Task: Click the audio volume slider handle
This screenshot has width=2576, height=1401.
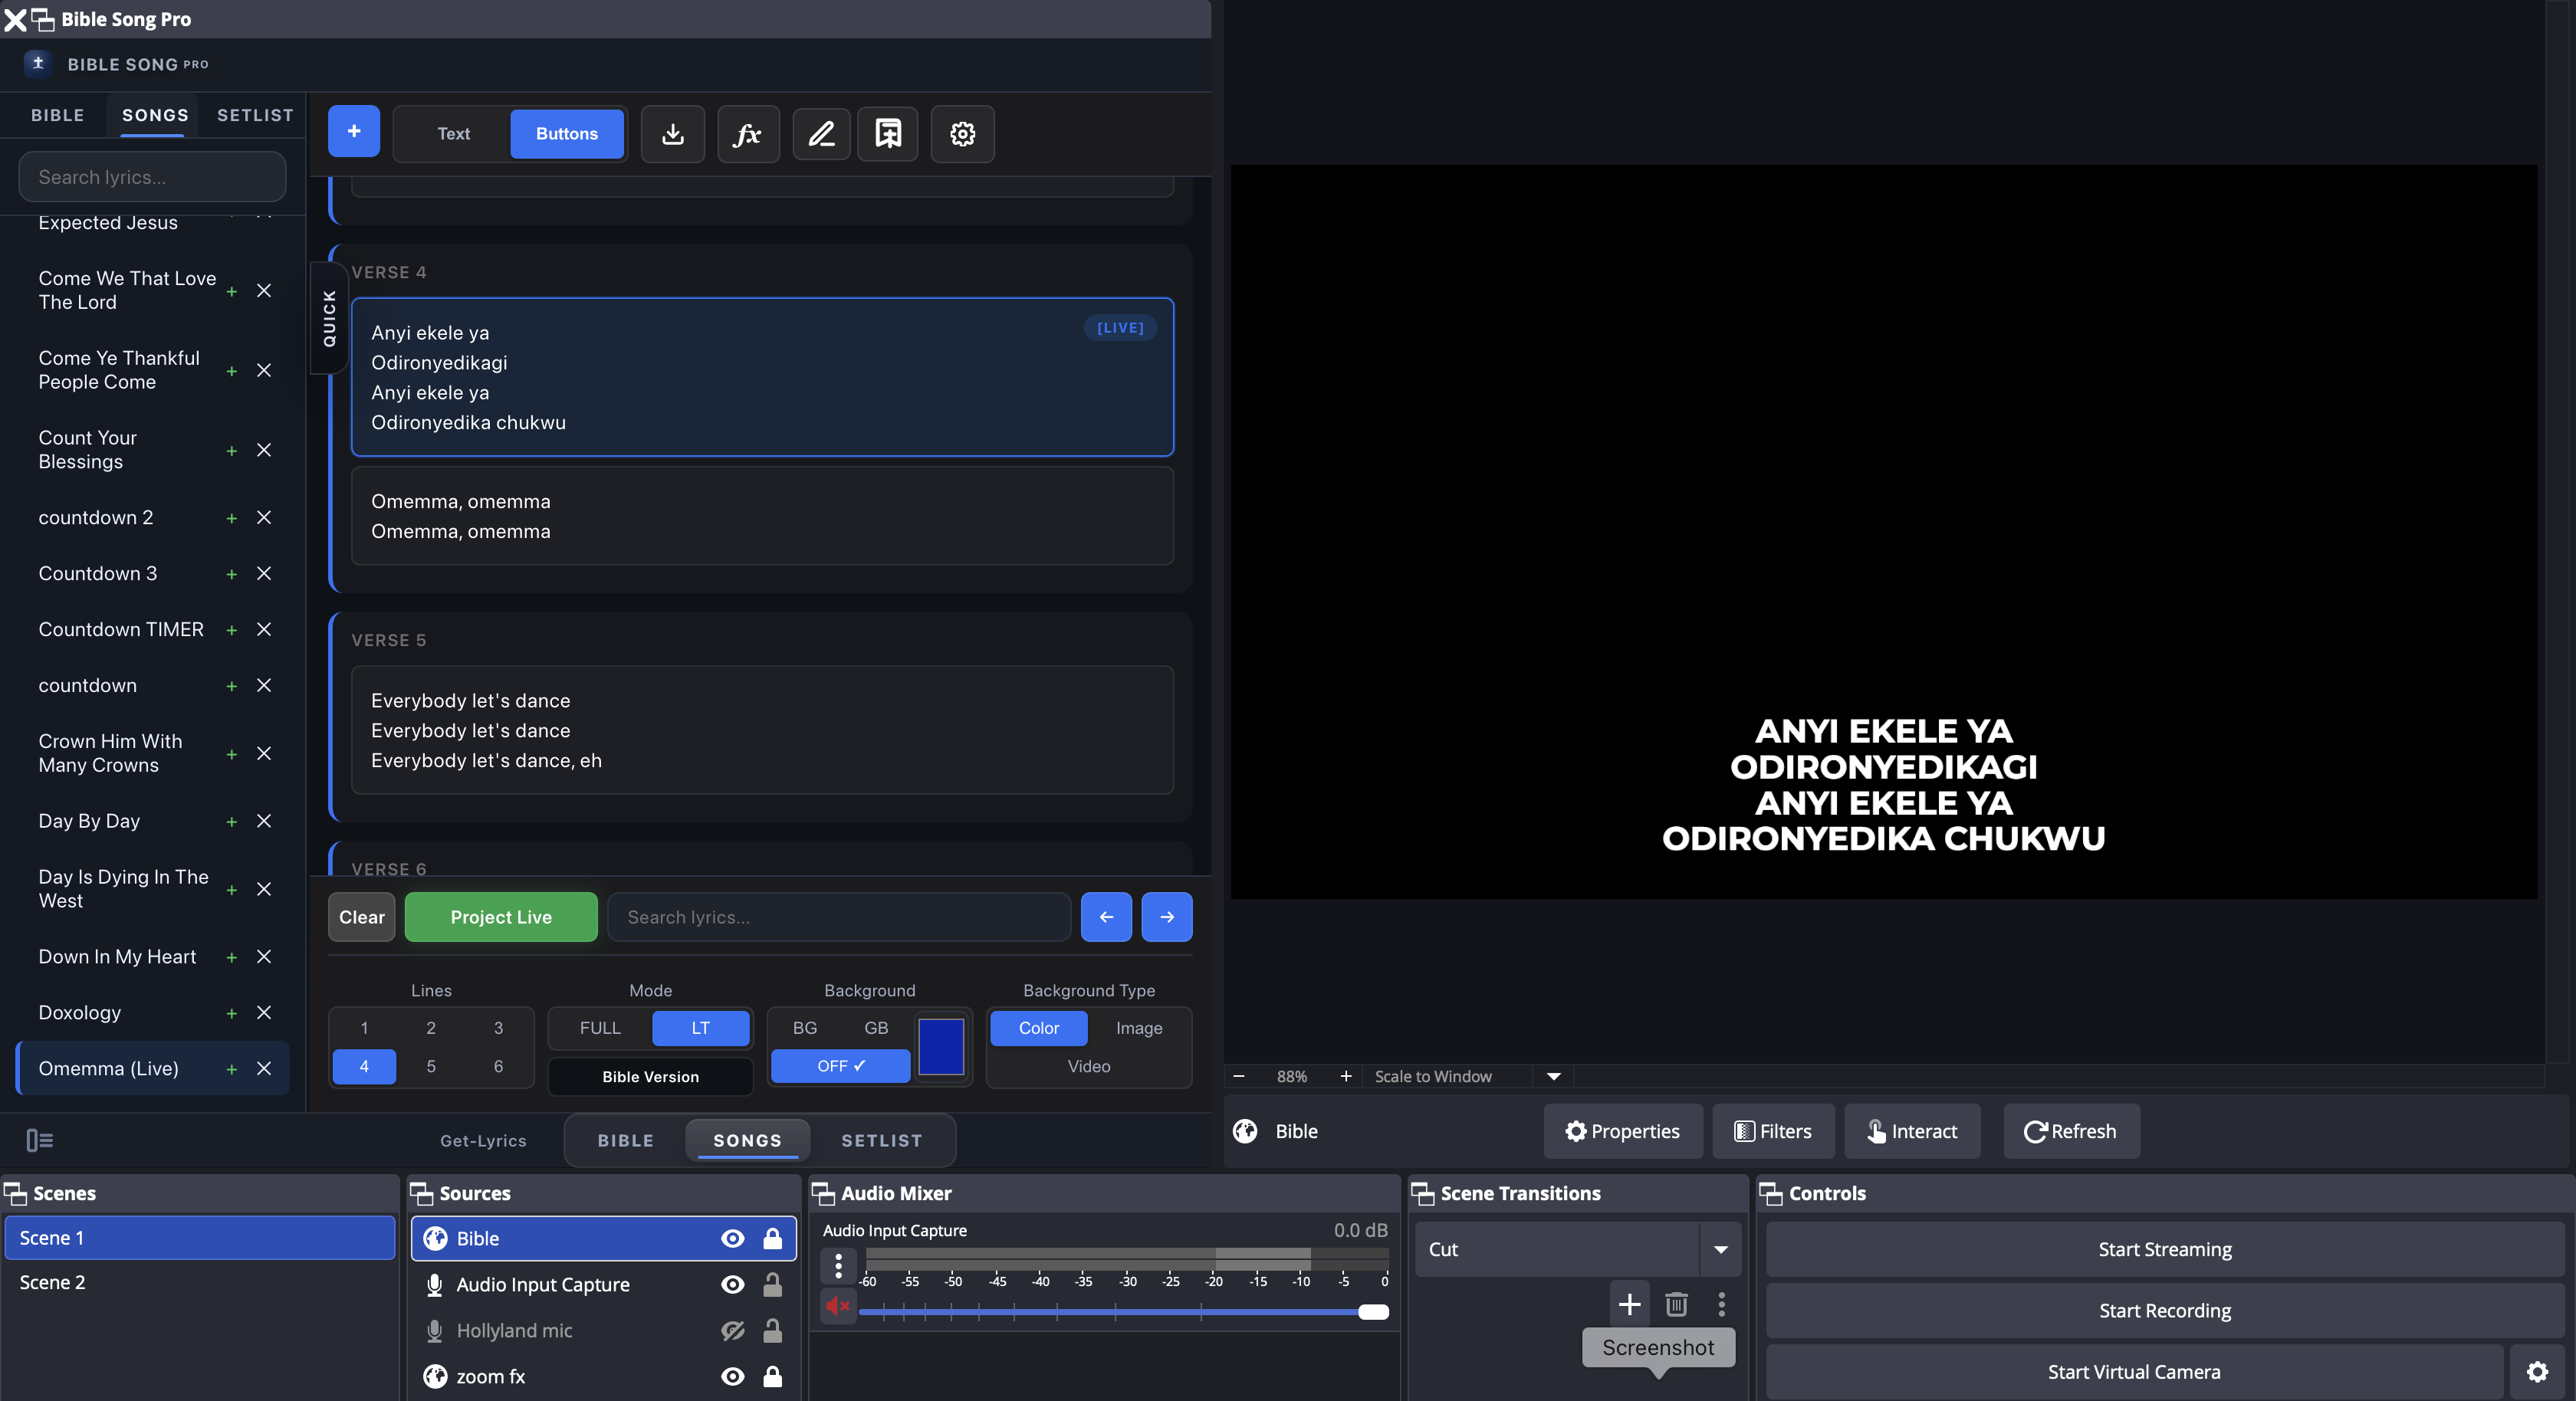Action: (1373, 1312)
